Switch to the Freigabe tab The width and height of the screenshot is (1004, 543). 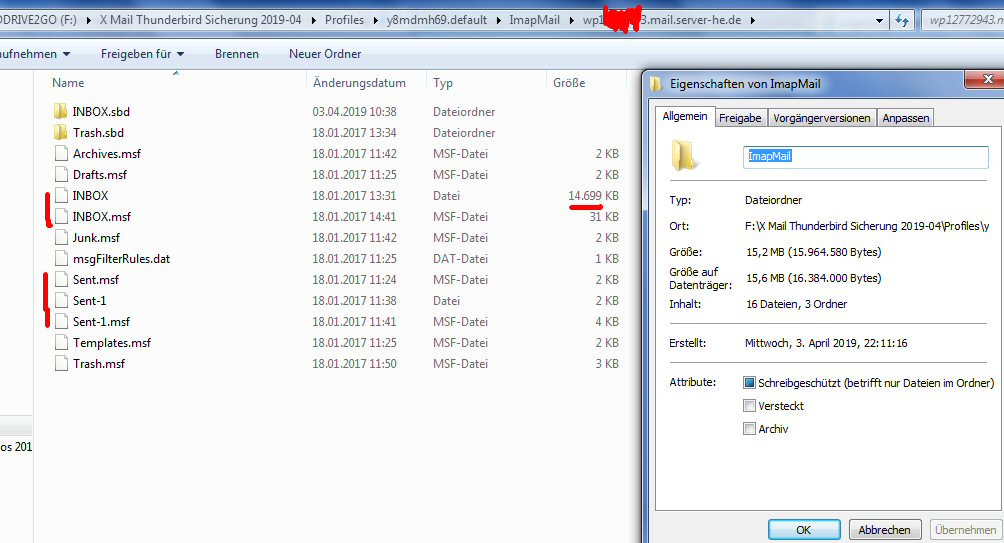(x=740, y=118)
